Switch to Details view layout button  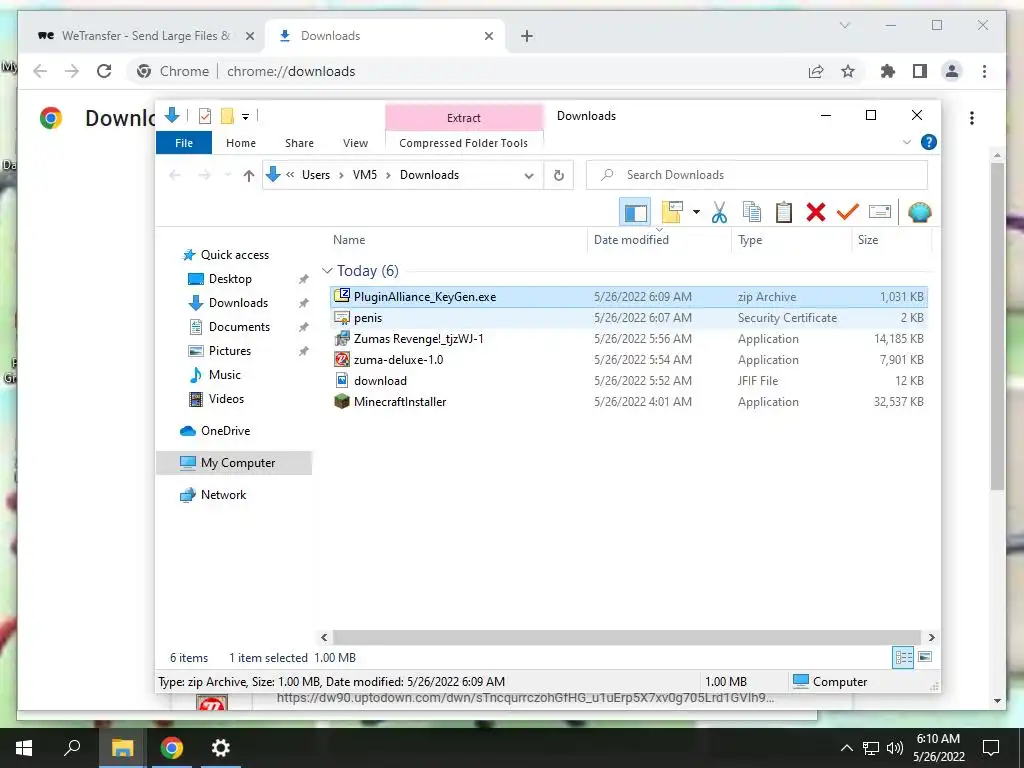coord(903,658)
